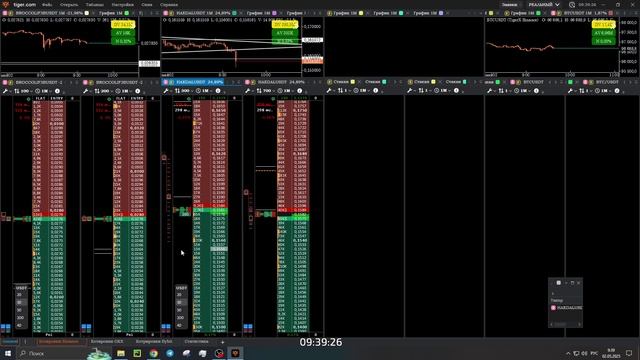Click the clock icon beside the time
The image size is (640, 360).
click(x=572, y=5)
